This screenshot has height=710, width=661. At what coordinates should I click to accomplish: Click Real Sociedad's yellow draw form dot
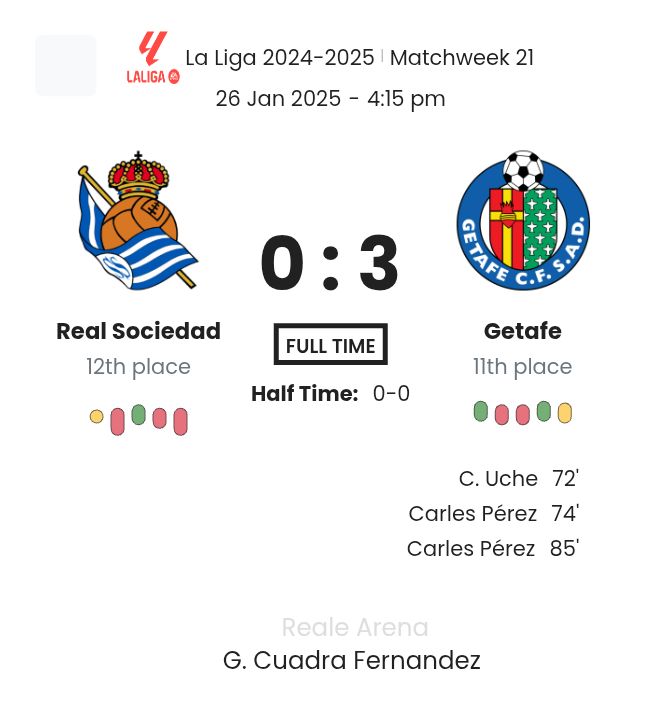pos(96,416)
